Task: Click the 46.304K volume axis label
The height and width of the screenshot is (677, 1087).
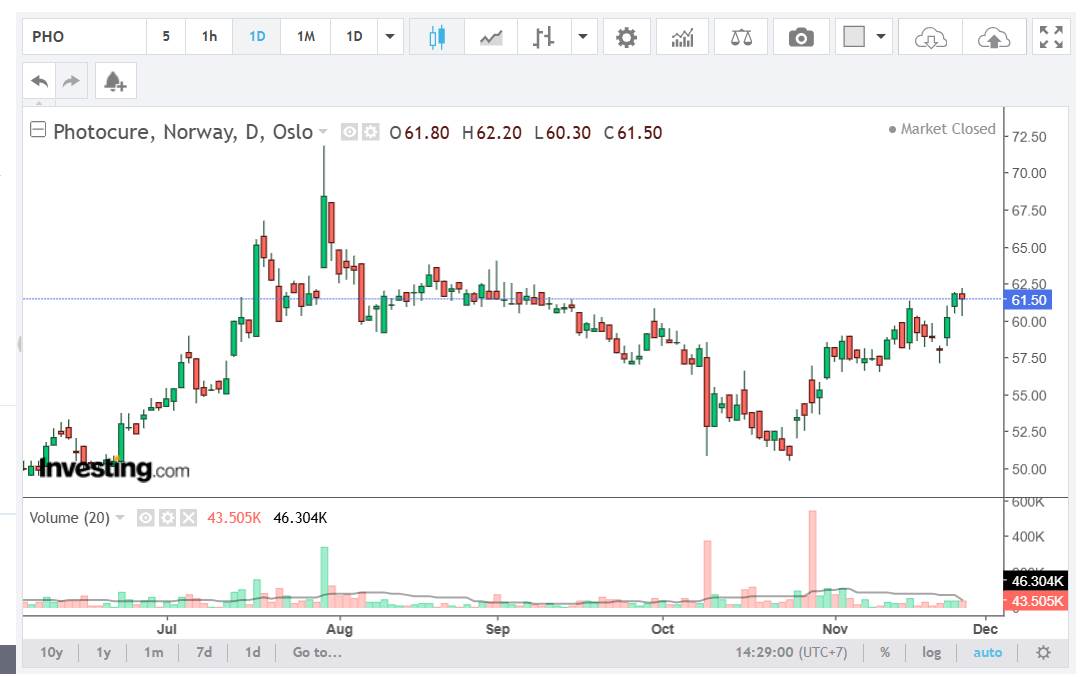Action: coord(1036,581)
